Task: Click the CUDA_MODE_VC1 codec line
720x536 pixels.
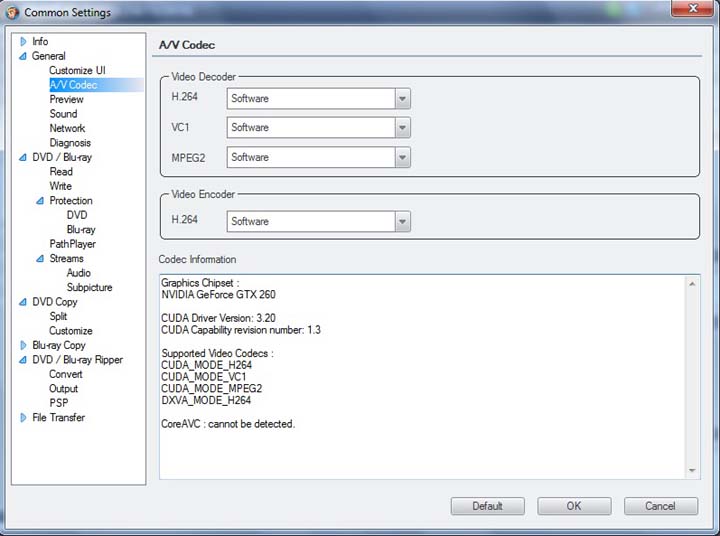Action: coord(203,377)
